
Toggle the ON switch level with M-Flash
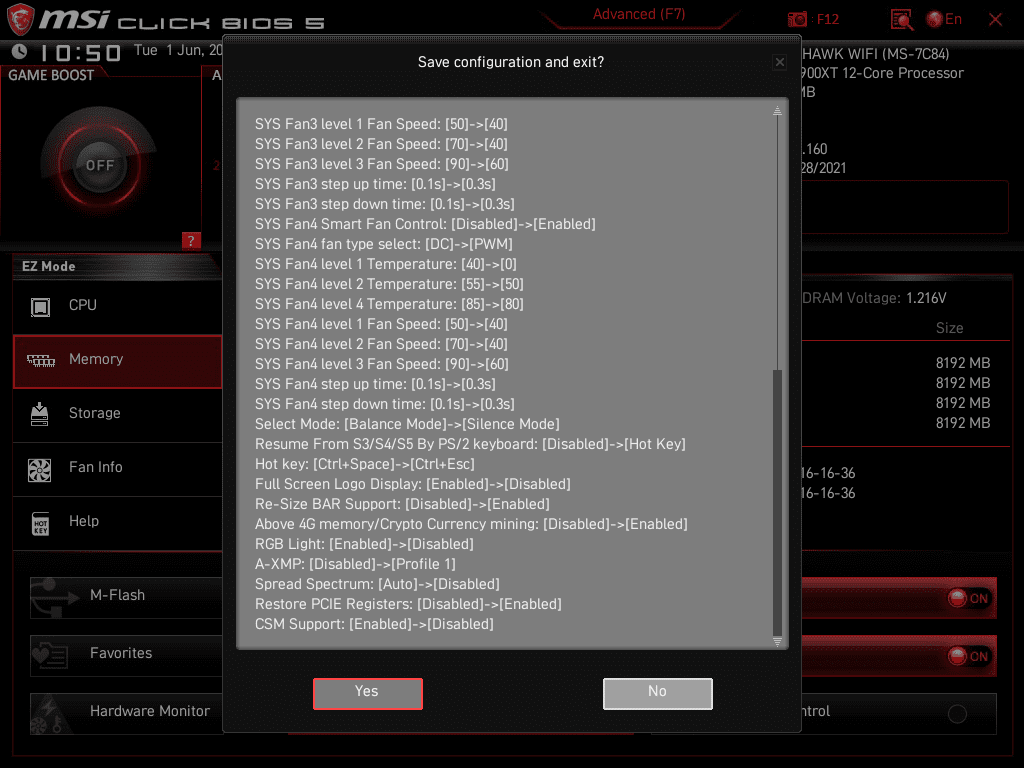click(x=968, y=598)
